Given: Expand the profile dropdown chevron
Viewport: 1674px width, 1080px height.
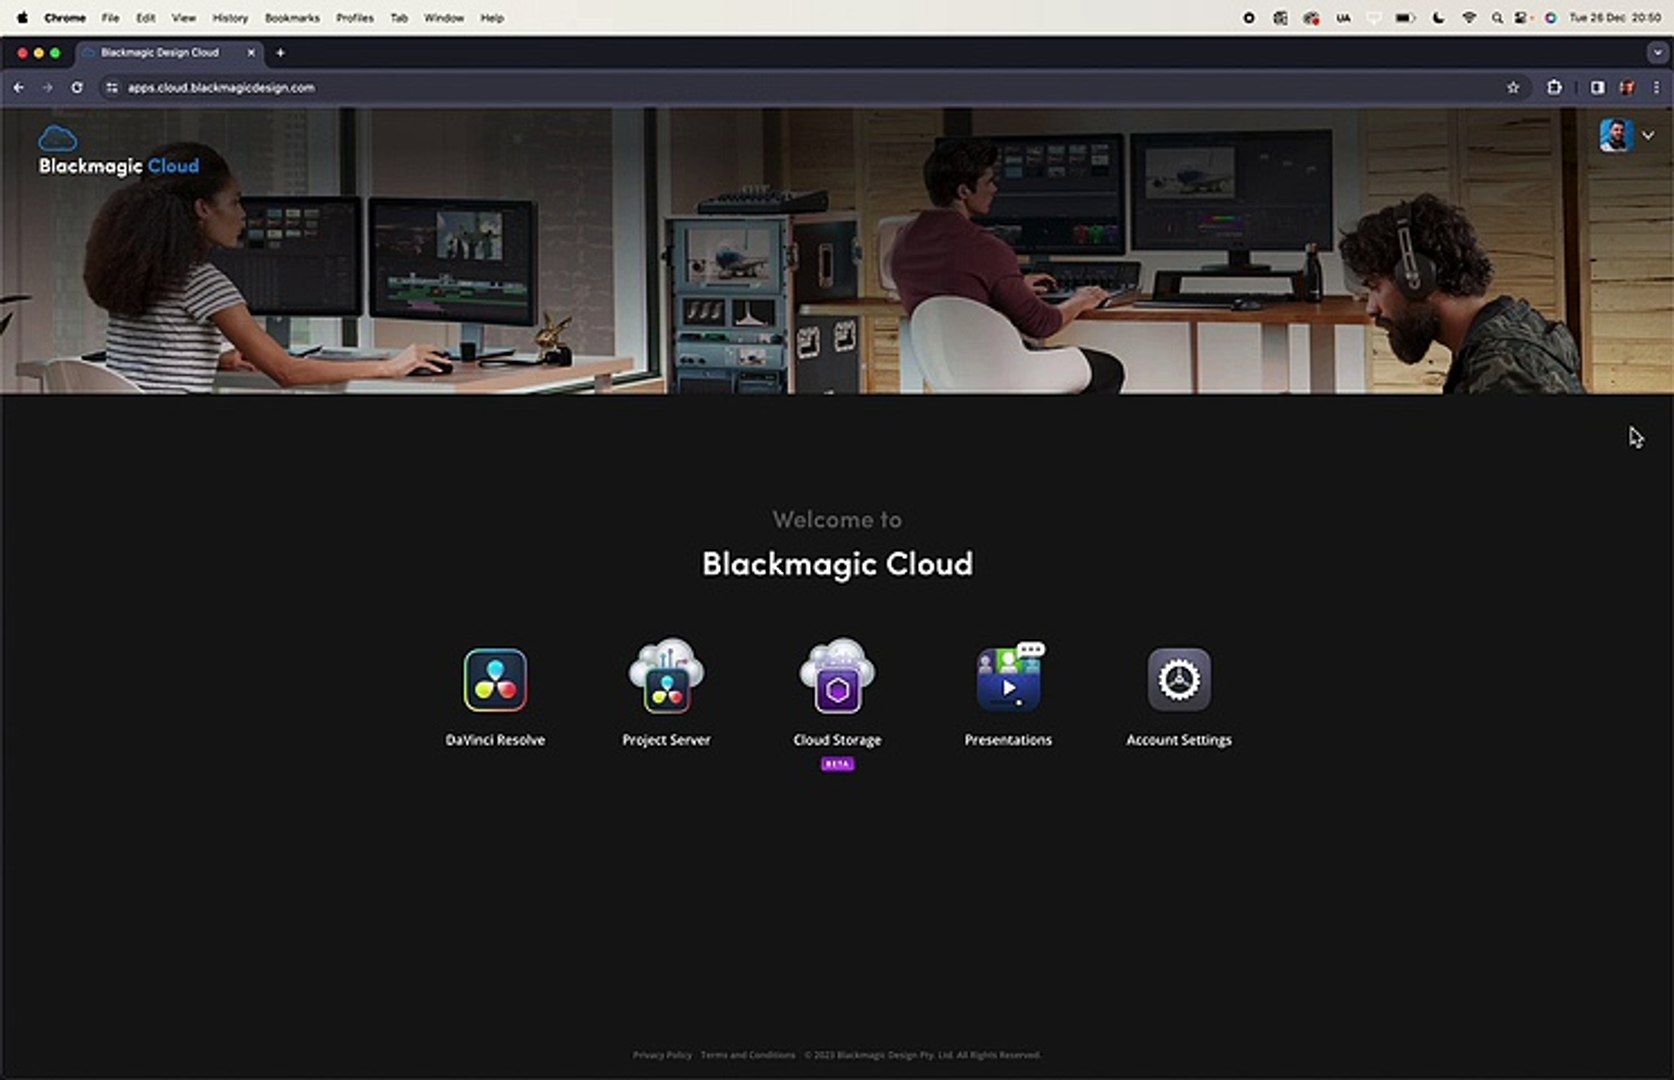Looking at the screenshot, I should point(1648,135).
